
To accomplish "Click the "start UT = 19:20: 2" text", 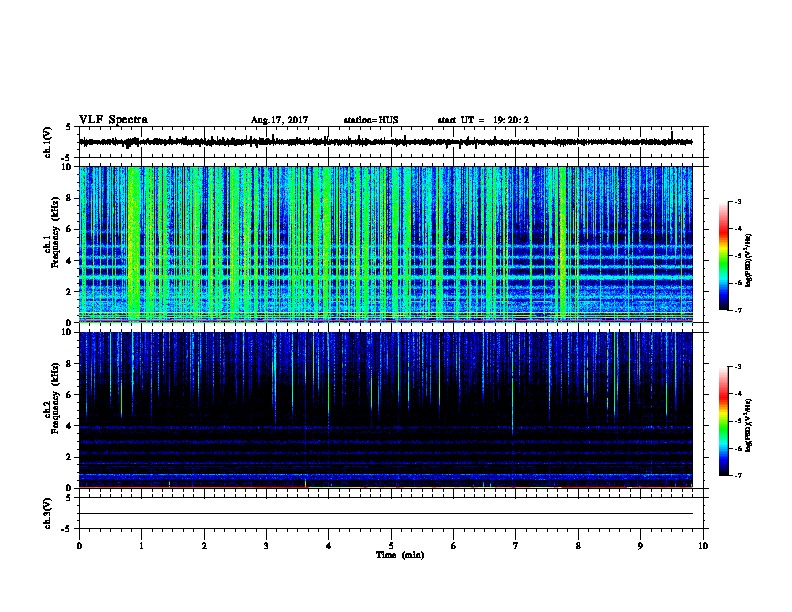I will click(x=483, y=120).
